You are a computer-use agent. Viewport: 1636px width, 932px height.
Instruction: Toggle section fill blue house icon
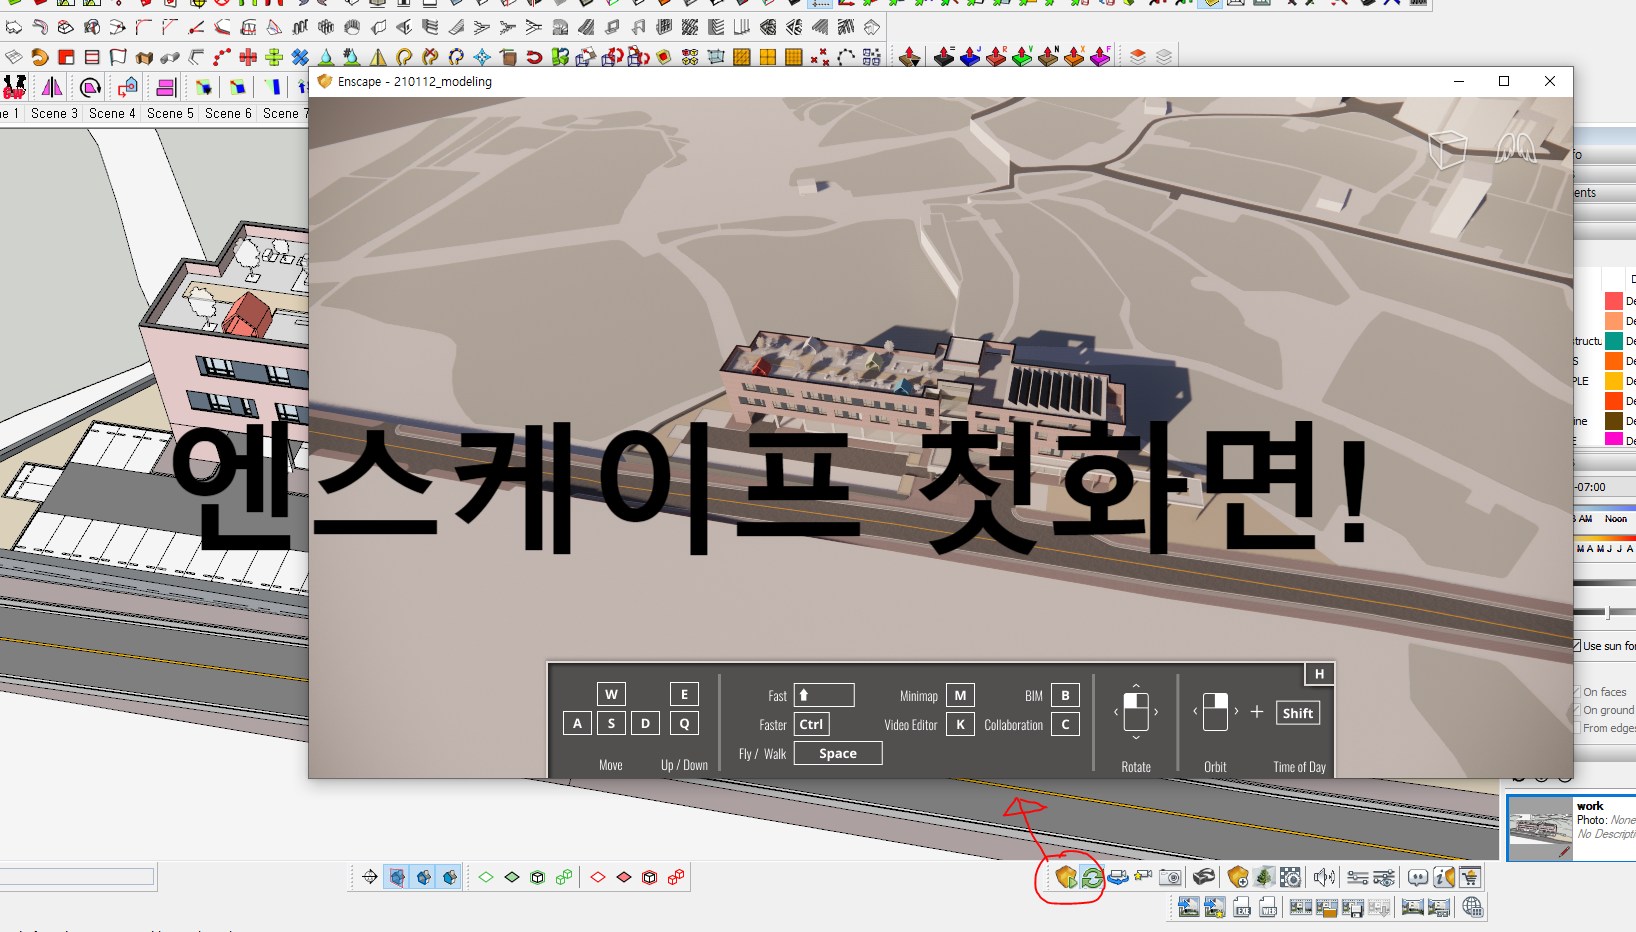click(x=450, y=877)
